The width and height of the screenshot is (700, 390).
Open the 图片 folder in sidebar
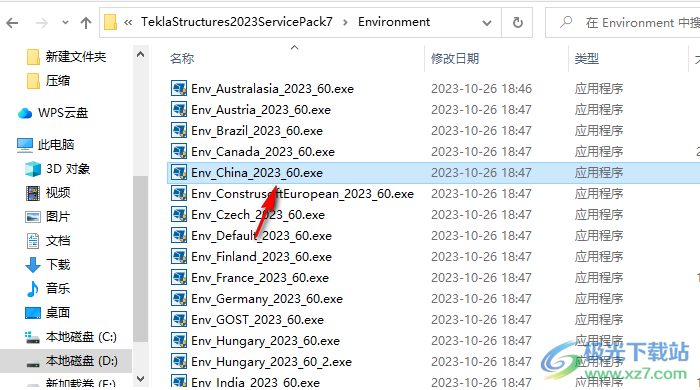[x=48, y=217]
